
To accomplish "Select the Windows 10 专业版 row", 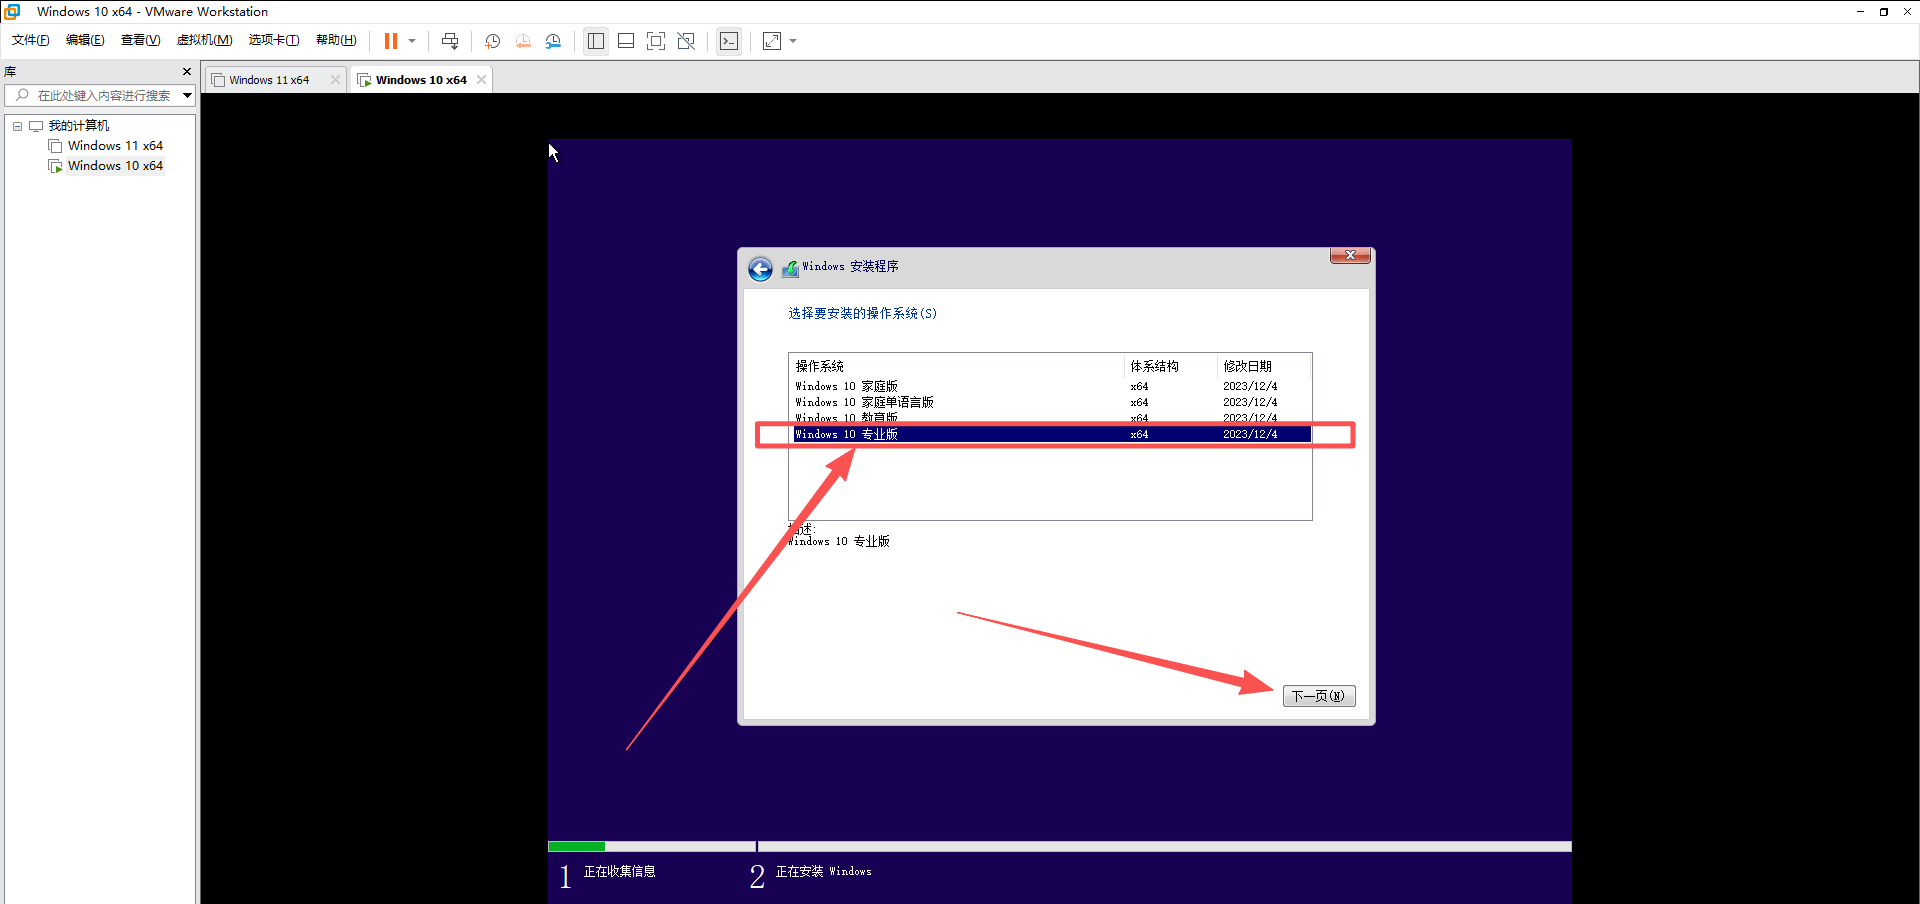I will tap(1050, 434).
